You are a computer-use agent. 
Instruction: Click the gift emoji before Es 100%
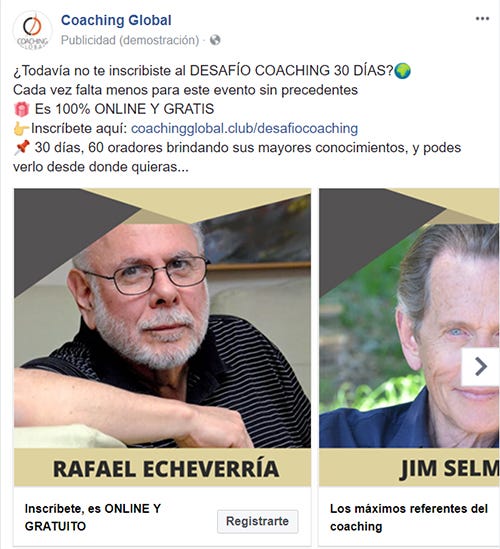pyautogui.click(x=21, y=109)
